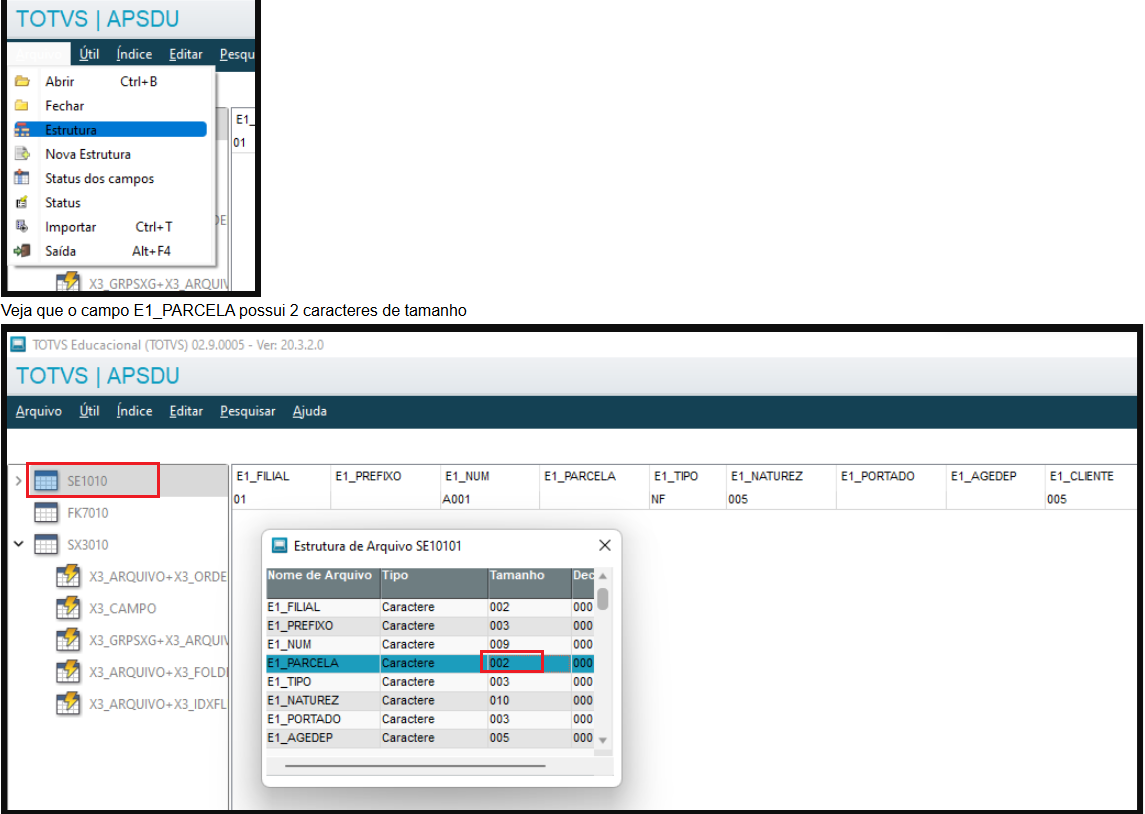The width and height of the screenshot is (1145, 814).
Task: Click the X3_ARQUIVO+X3_IDXFL index icon
Action: point(68,704)
